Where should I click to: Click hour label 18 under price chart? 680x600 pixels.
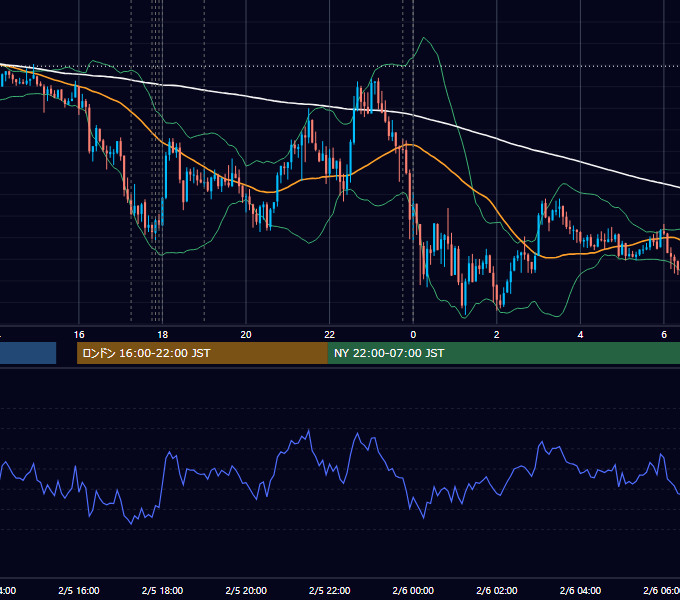click(x=163, y=335)
